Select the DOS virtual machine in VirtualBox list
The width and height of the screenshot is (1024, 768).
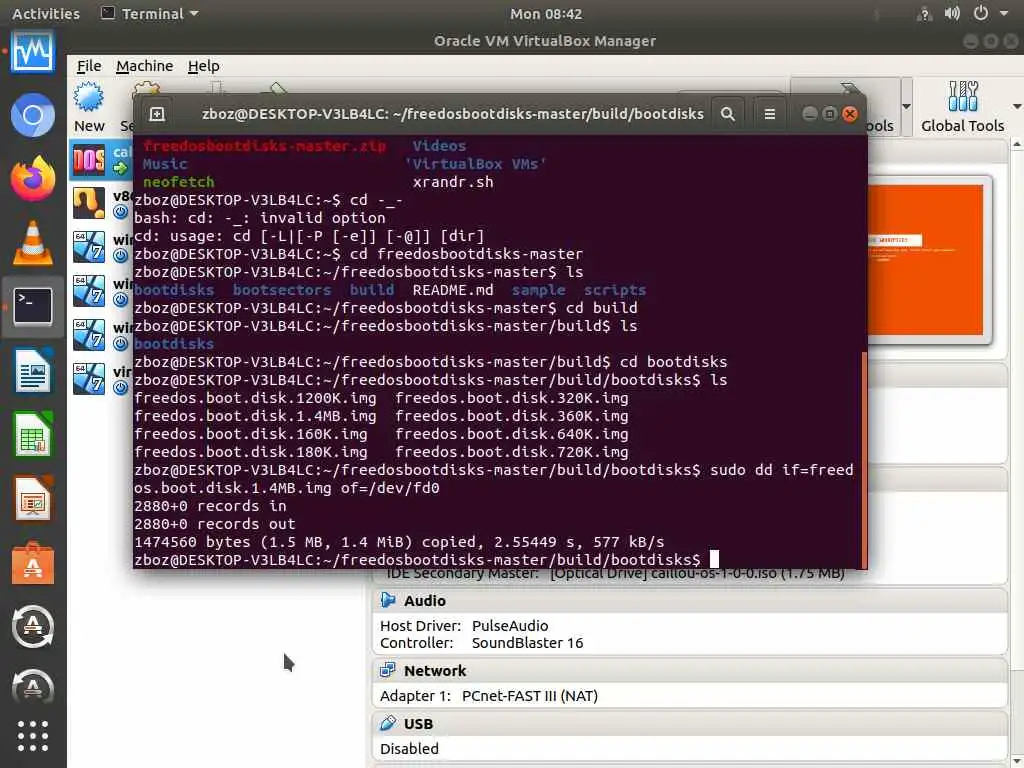pyautogui.click(x=101, y=160)
